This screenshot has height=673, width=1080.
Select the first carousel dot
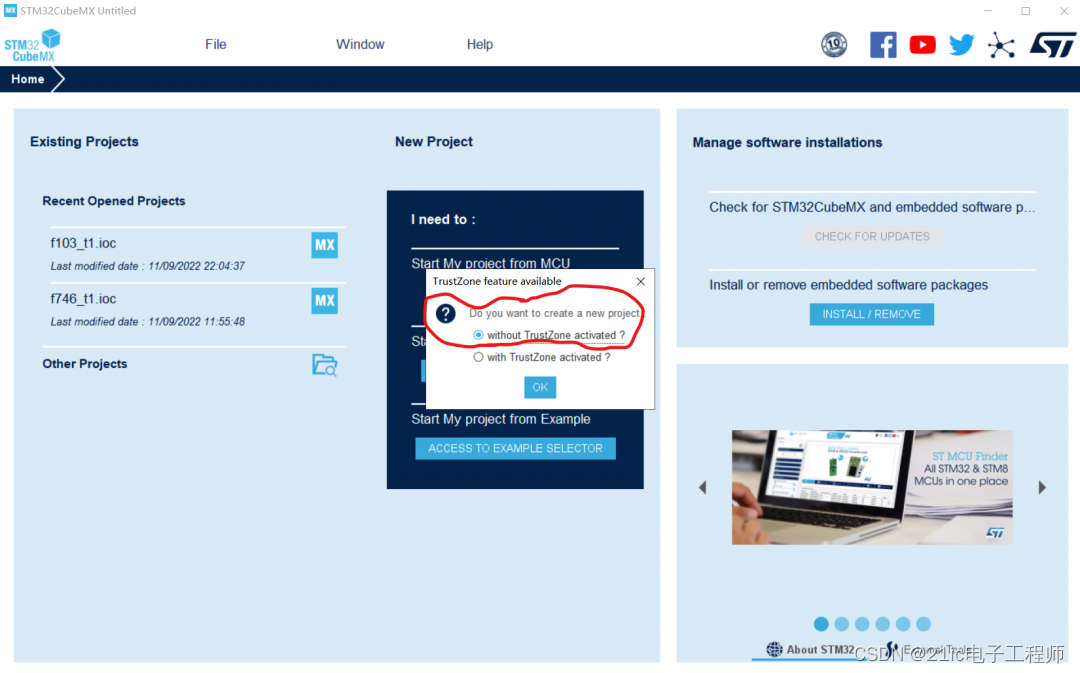tap(821, 624)
